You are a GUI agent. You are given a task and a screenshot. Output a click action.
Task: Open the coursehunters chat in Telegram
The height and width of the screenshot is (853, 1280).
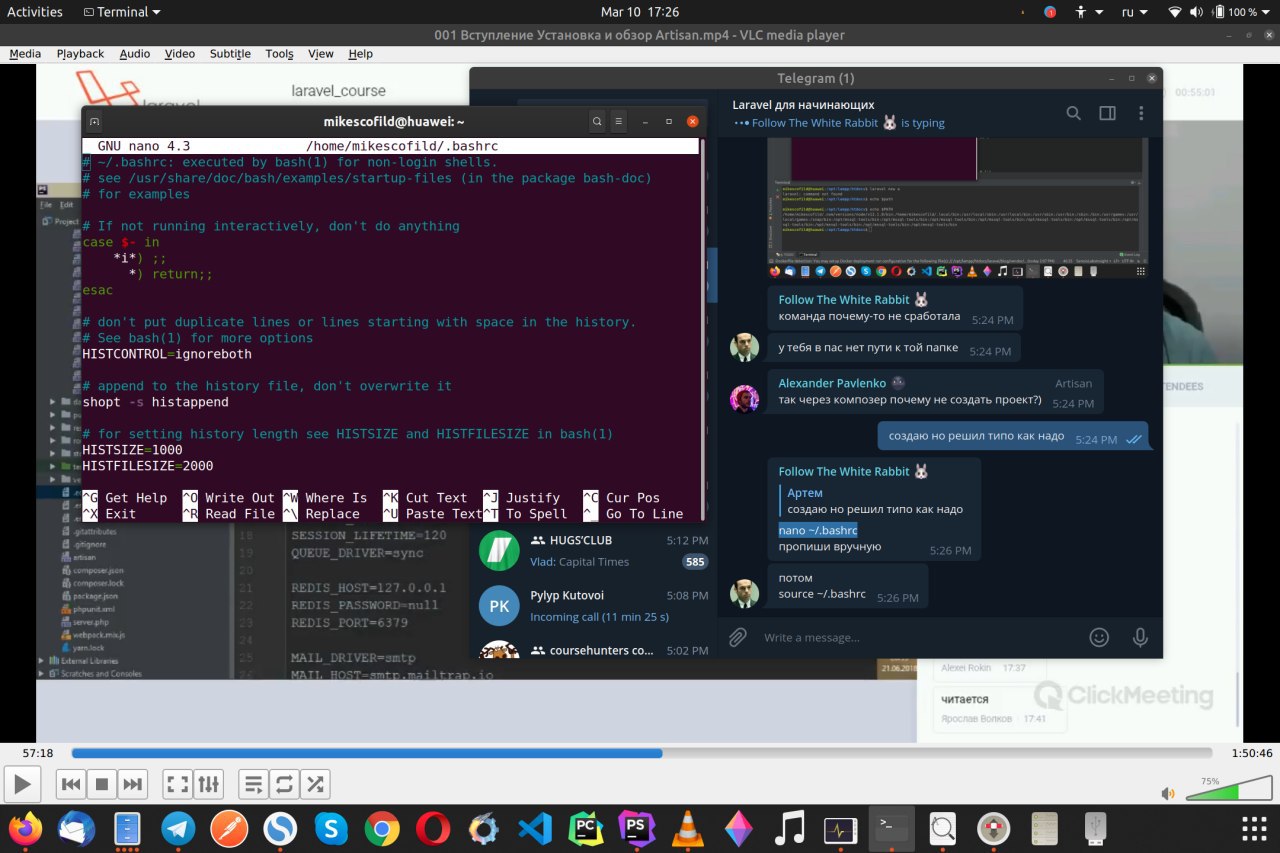tap(593, 650)
